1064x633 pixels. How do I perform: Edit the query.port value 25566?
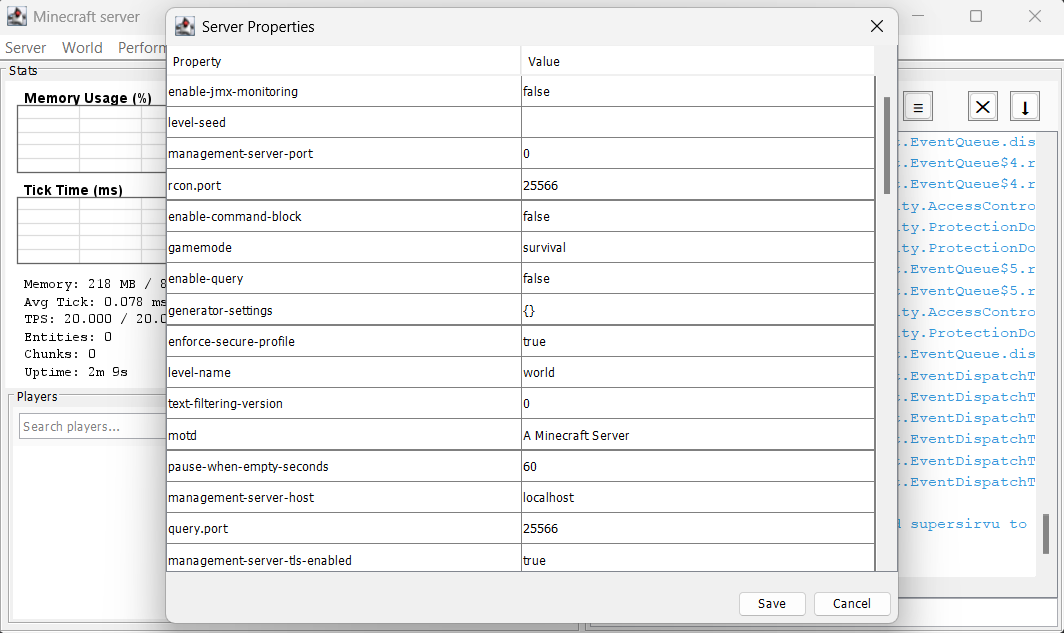click(x=698, y=529)
